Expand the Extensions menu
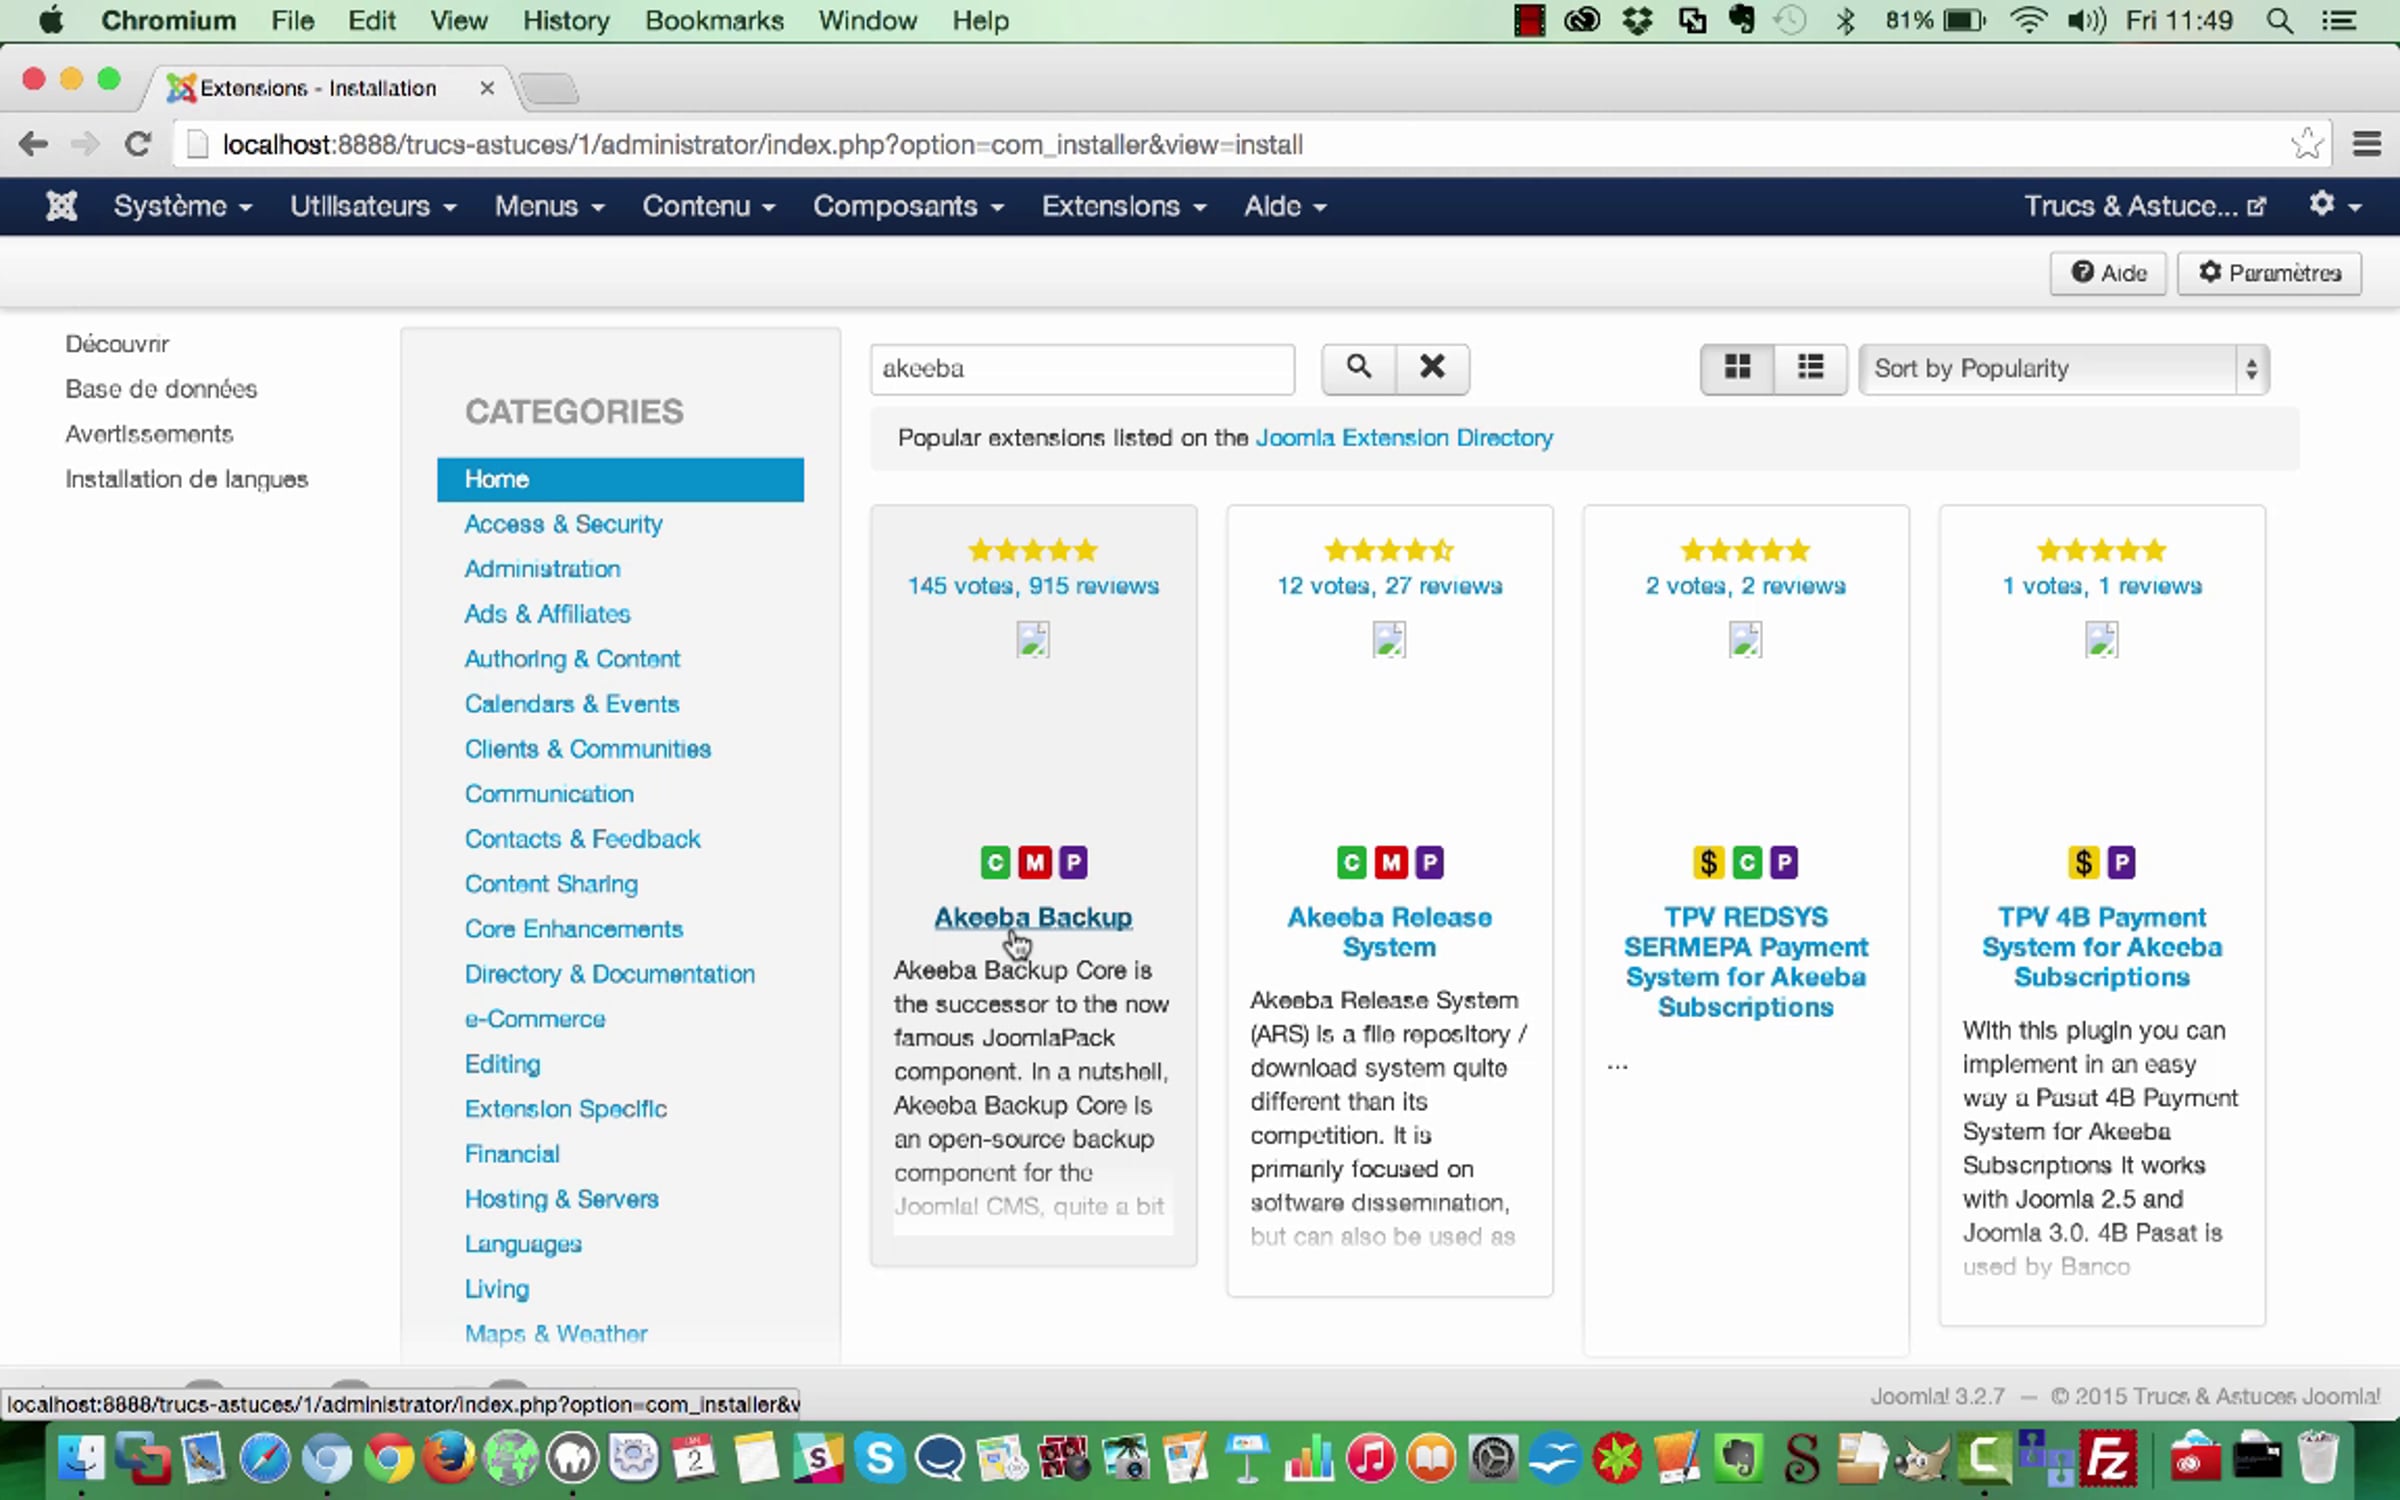The image size is (2400, 1500). (x=1123, y=206)
